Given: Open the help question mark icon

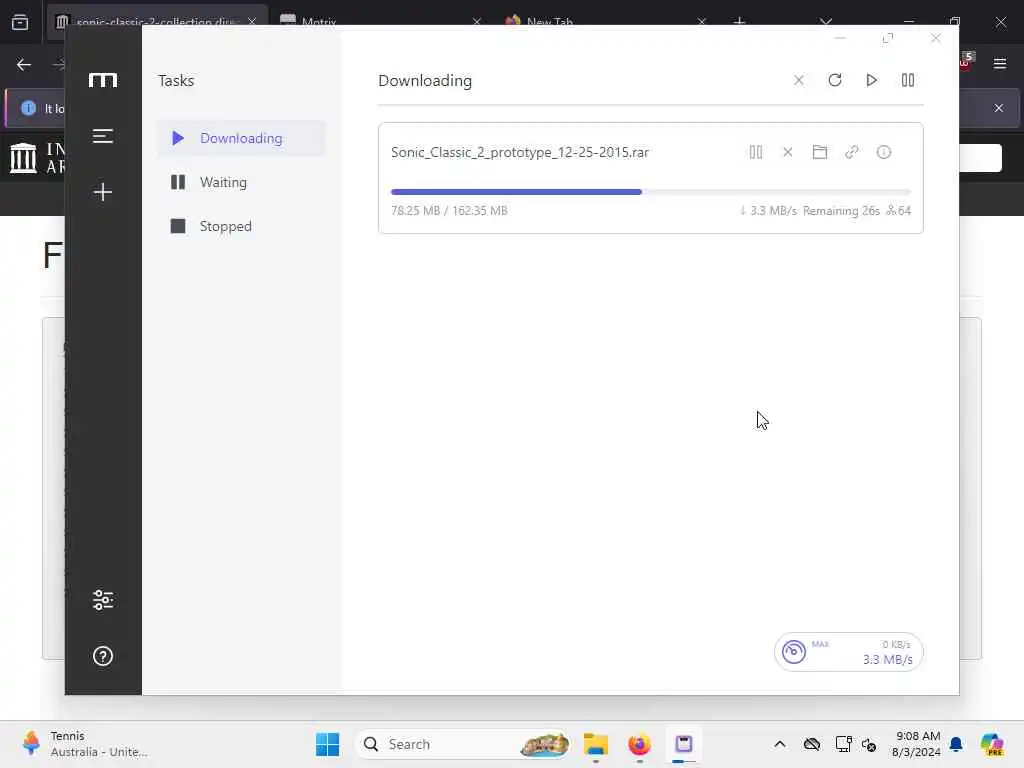Looking at the screenshot, I should 103,656.
